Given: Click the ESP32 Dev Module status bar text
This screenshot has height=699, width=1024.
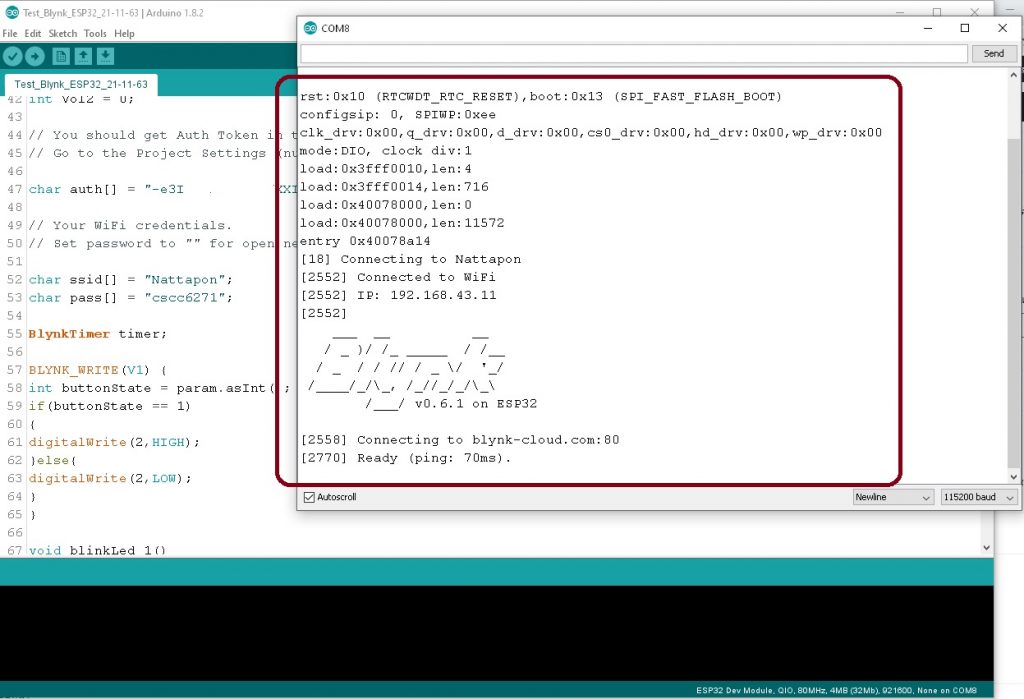Looking at the screenshot, I should (837, 691).
